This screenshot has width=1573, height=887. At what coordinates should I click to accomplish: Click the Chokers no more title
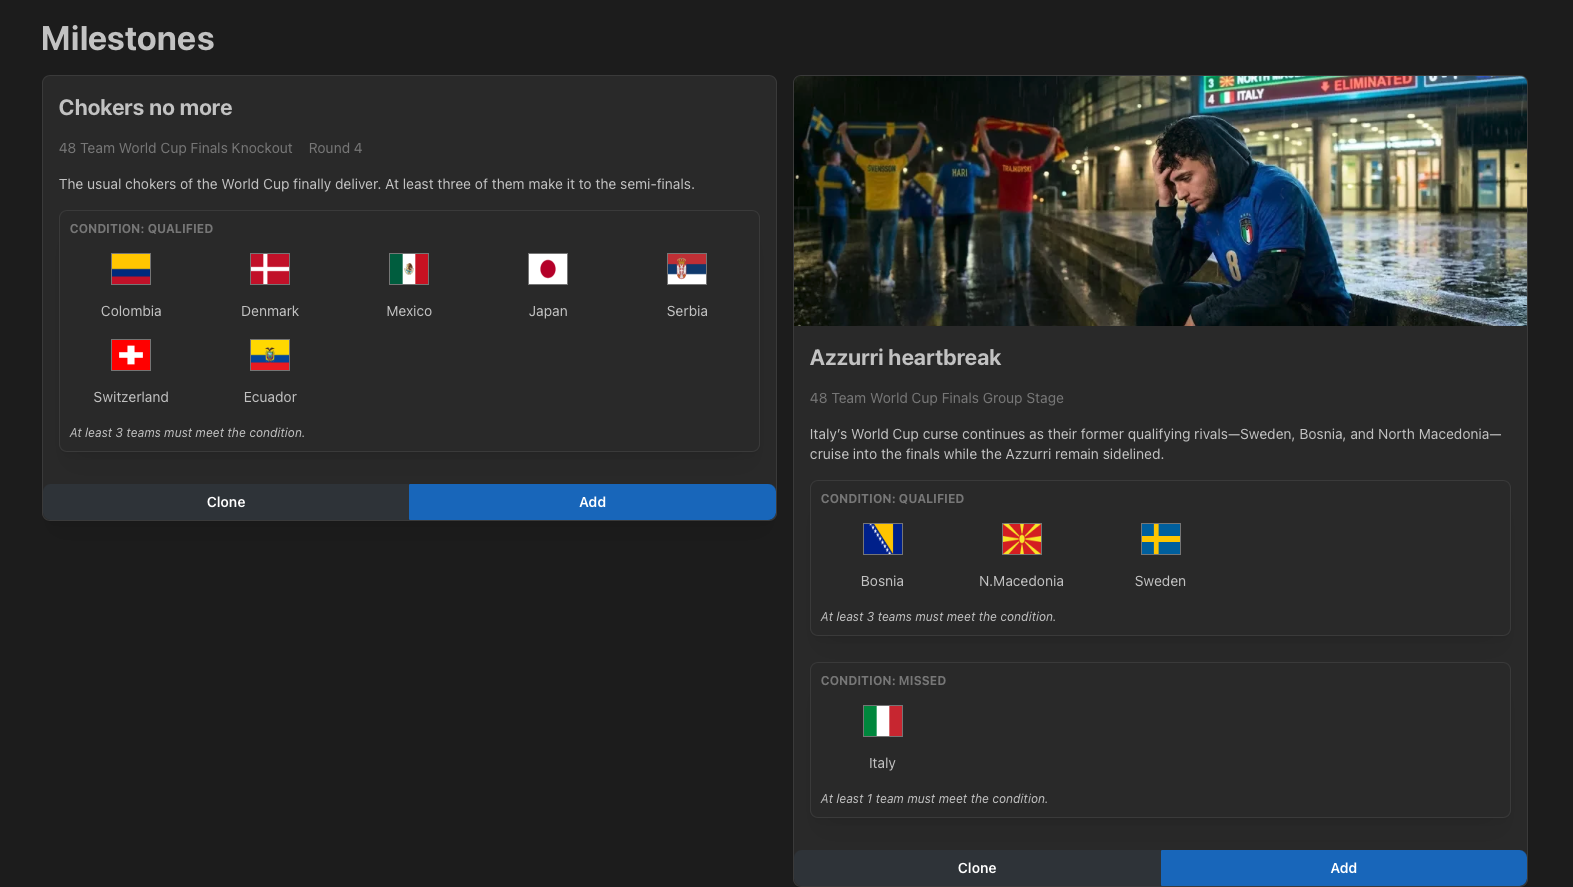145,108
